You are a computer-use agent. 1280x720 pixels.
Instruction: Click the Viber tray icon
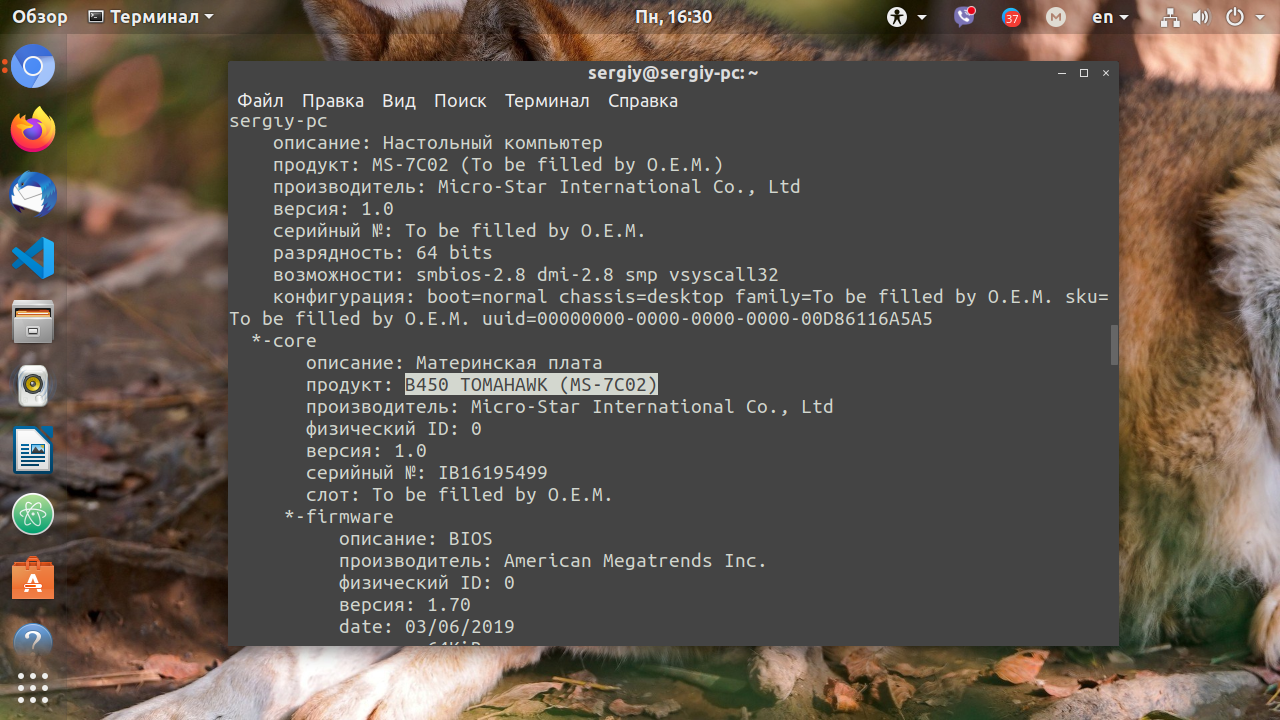pos(964,17)
